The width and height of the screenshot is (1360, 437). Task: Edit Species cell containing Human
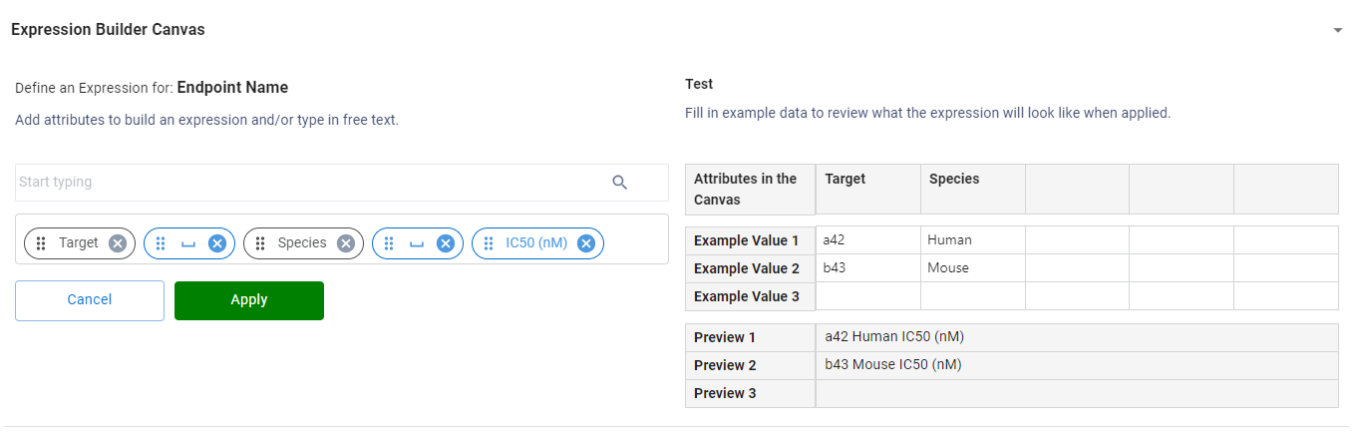click(x=971, y=240)
